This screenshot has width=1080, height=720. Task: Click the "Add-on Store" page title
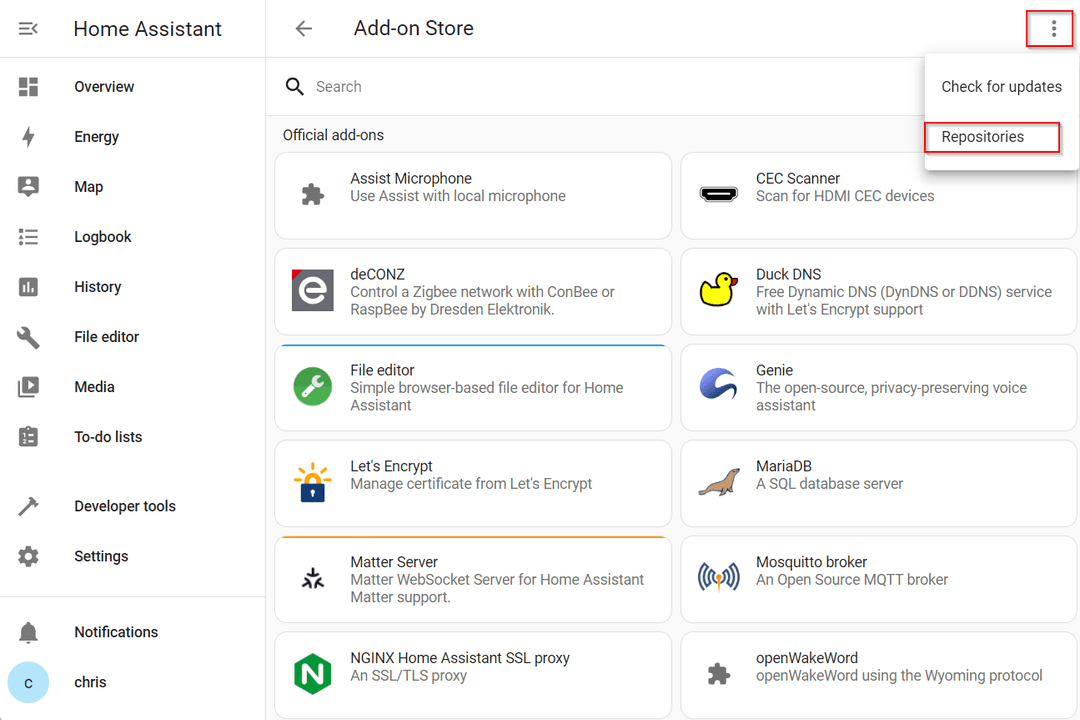click(414, 28)
